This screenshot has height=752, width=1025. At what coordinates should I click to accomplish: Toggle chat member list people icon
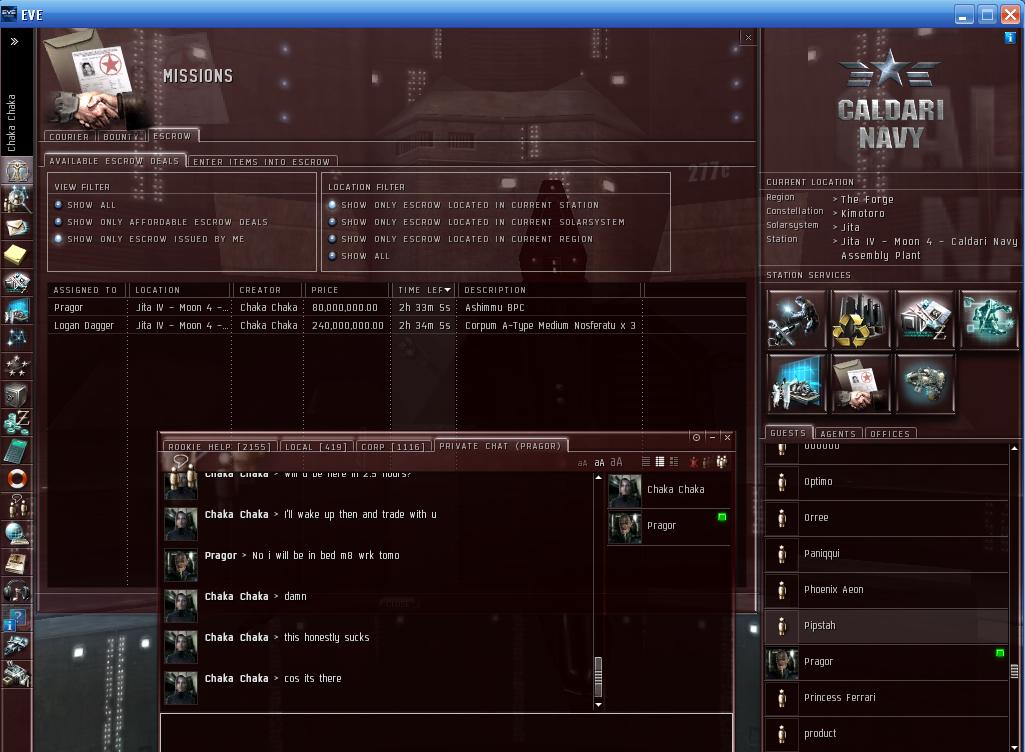click(x=722, y=462)
